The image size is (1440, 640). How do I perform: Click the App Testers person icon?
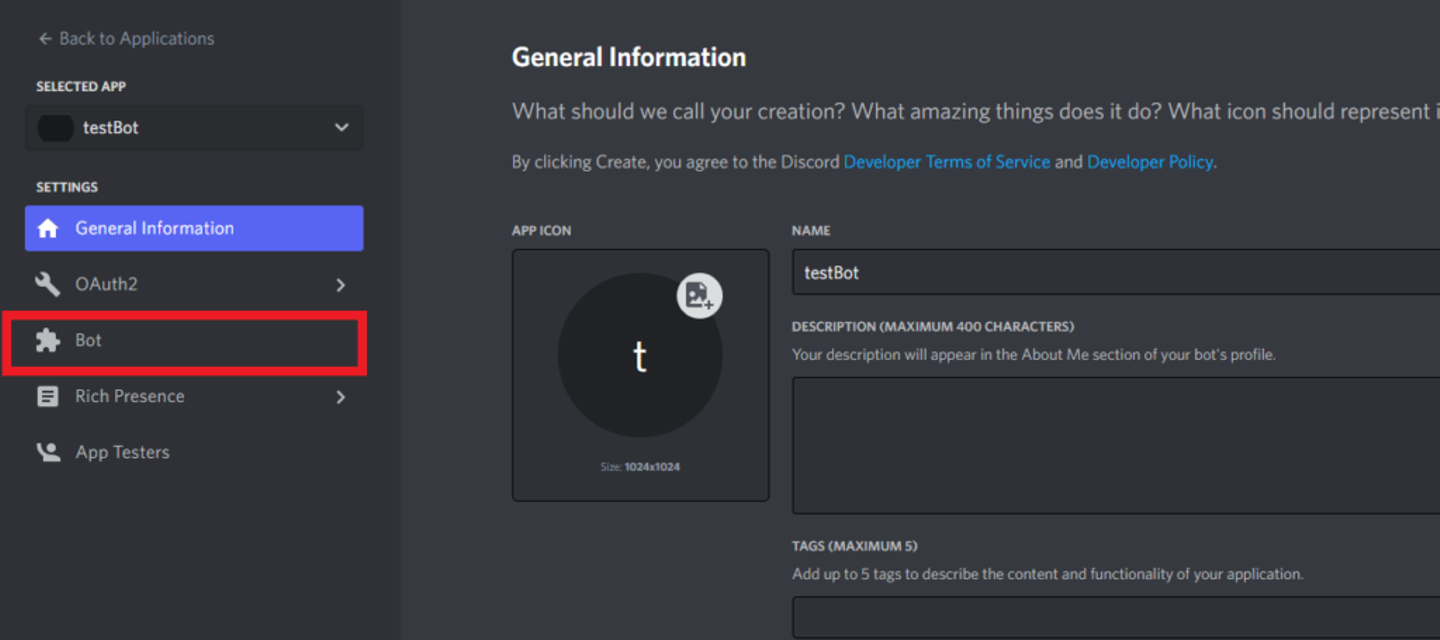coord(48,452)
